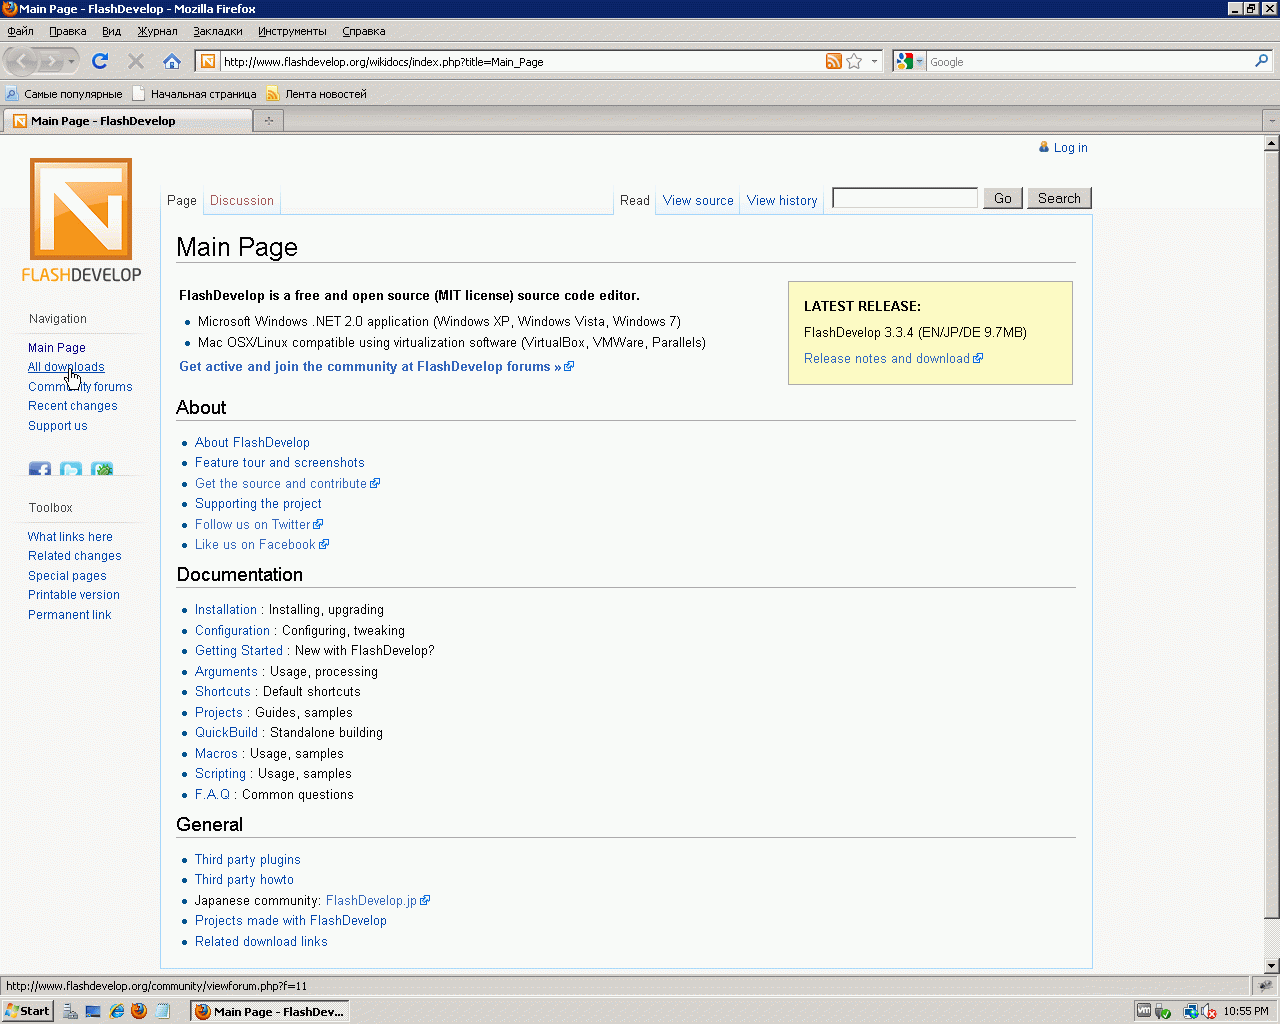Open the View history tab
The width and height of the screenshot is (1280, 1024).
(782, 201)
